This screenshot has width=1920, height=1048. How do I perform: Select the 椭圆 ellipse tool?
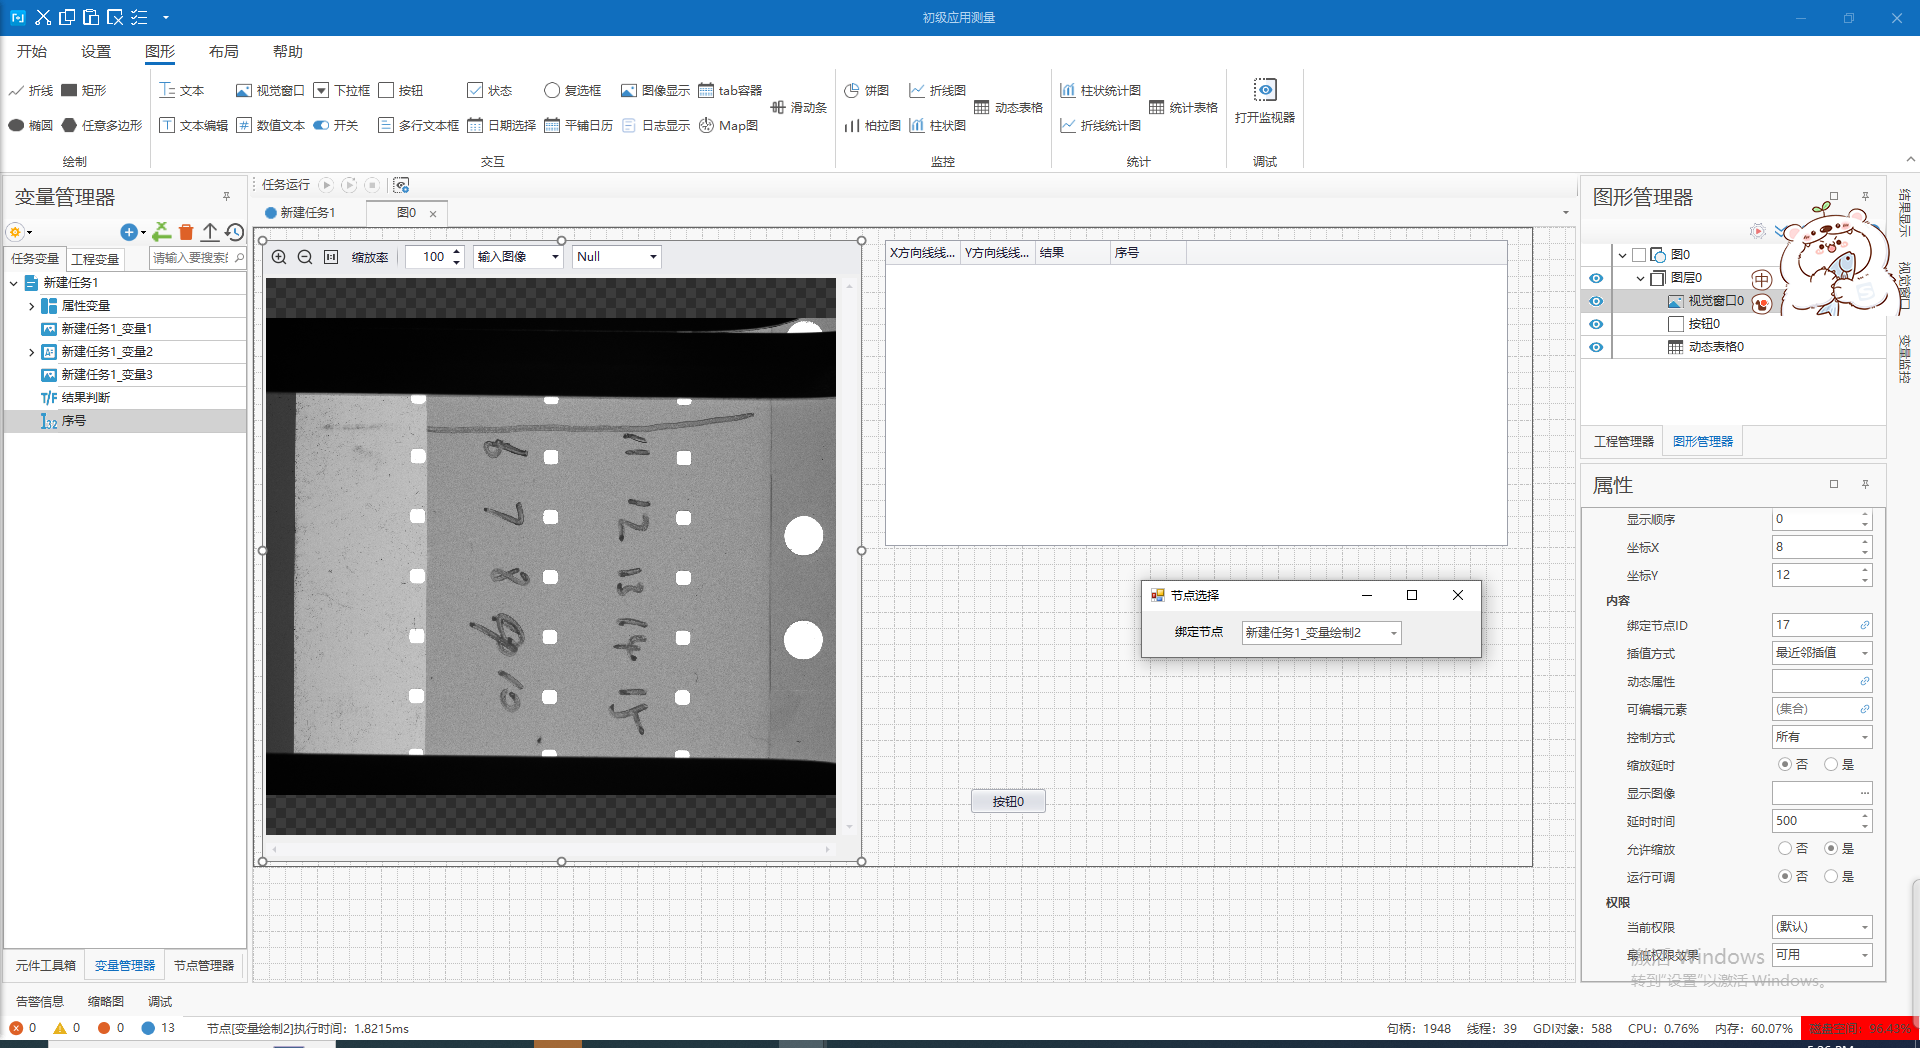pos(31,126)
